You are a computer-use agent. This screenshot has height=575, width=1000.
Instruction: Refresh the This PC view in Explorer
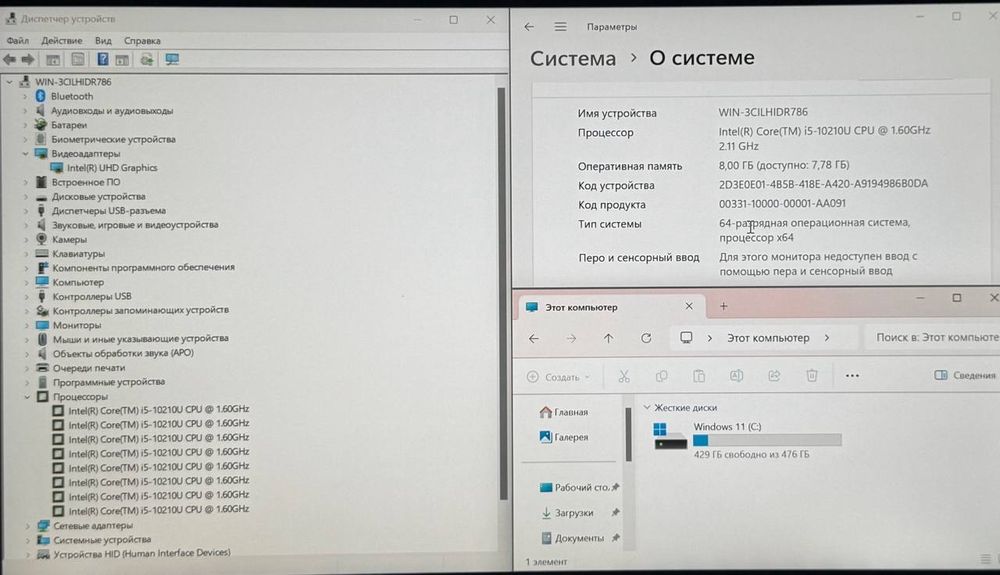(x=646, y=338)
